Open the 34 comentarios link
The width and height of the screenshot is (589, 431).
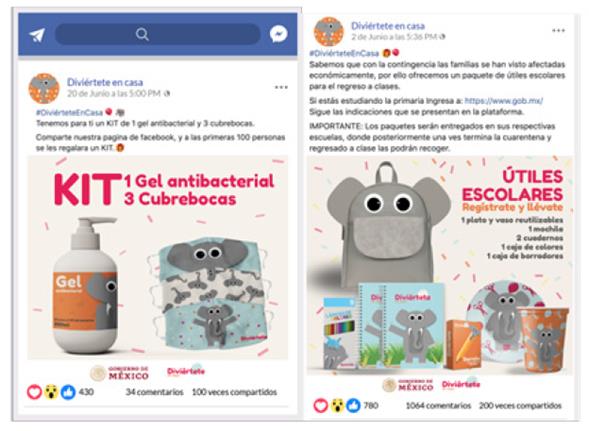154,392
